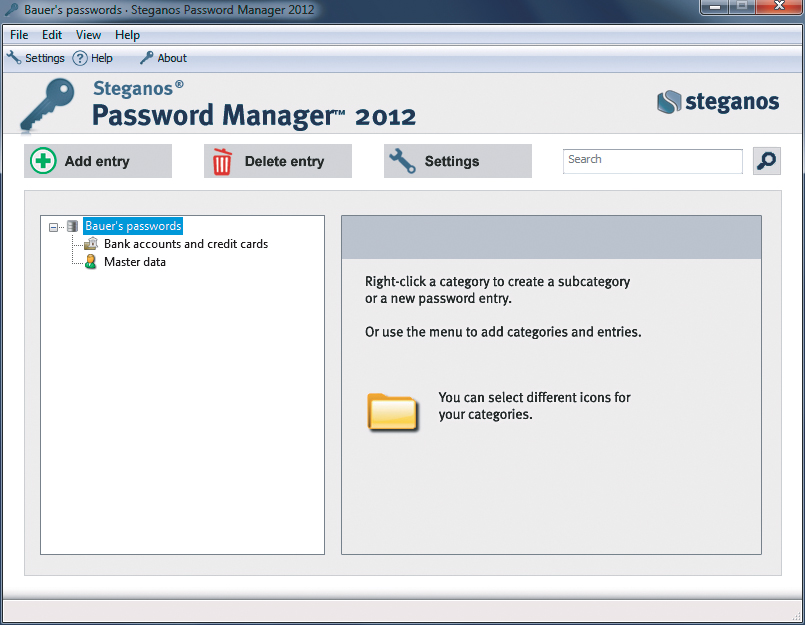This screenshot has height=625, width=805.
Task: Click Settings in the small top toolbar
Action: pos(36,58)
